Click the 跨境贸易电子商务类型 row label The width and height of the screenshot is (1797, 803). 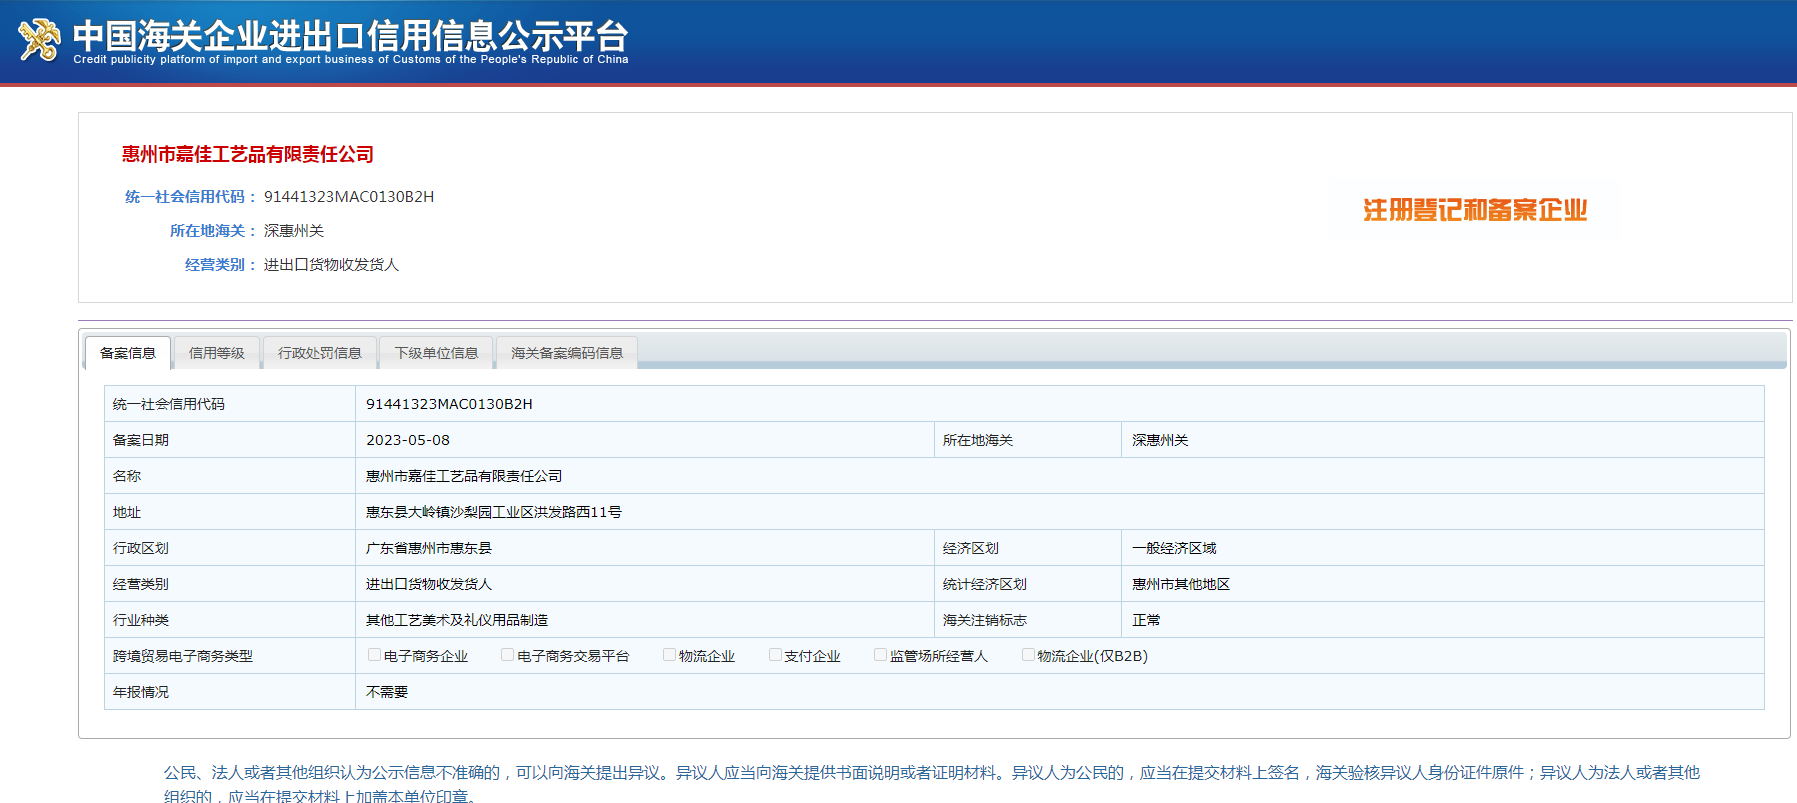point(183,656)
